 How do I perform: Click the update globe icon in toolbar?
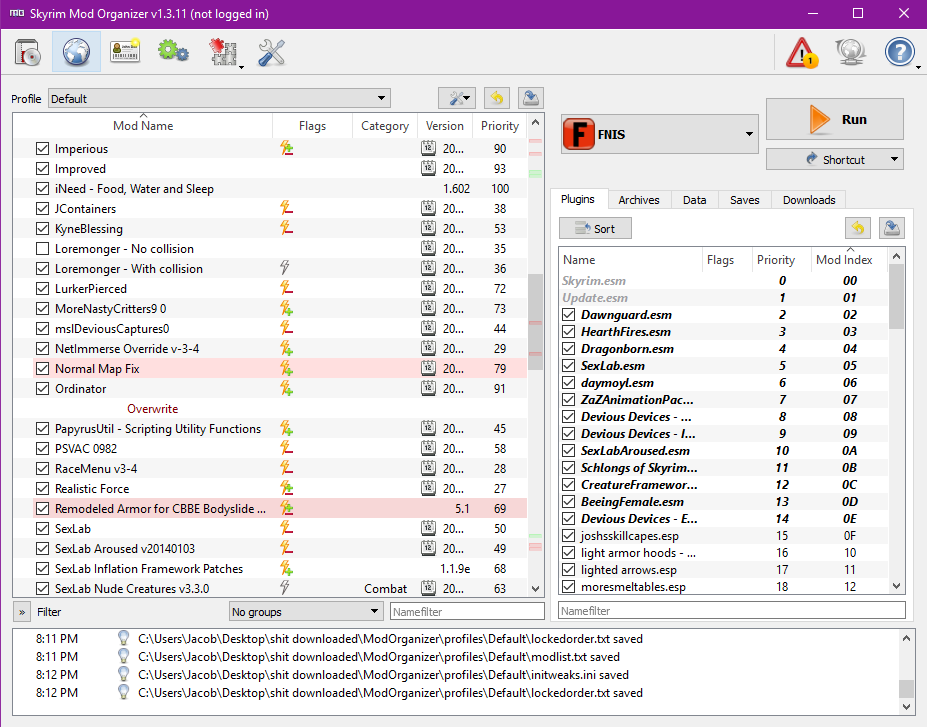tap(851, 53)
